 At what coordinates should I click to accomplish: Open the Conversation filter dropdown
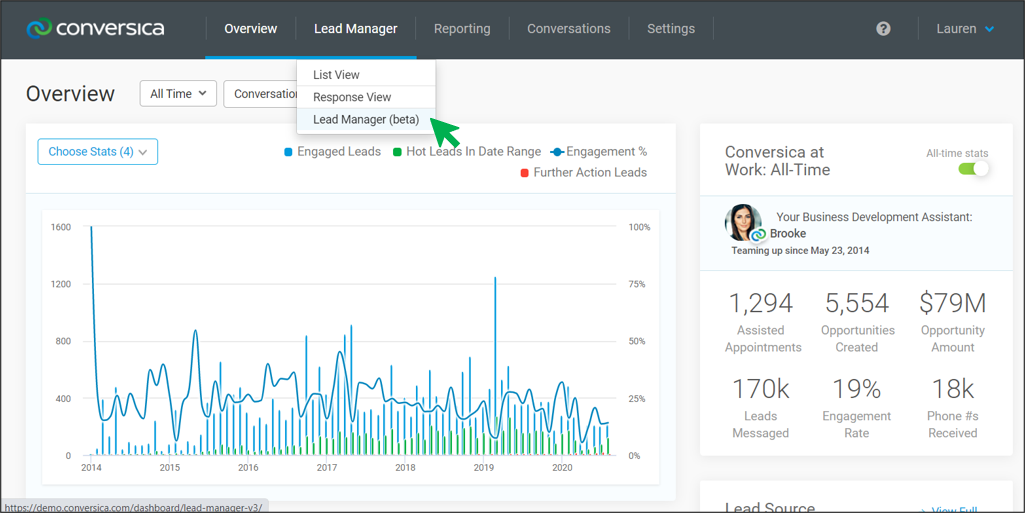[x=261, y=94]
